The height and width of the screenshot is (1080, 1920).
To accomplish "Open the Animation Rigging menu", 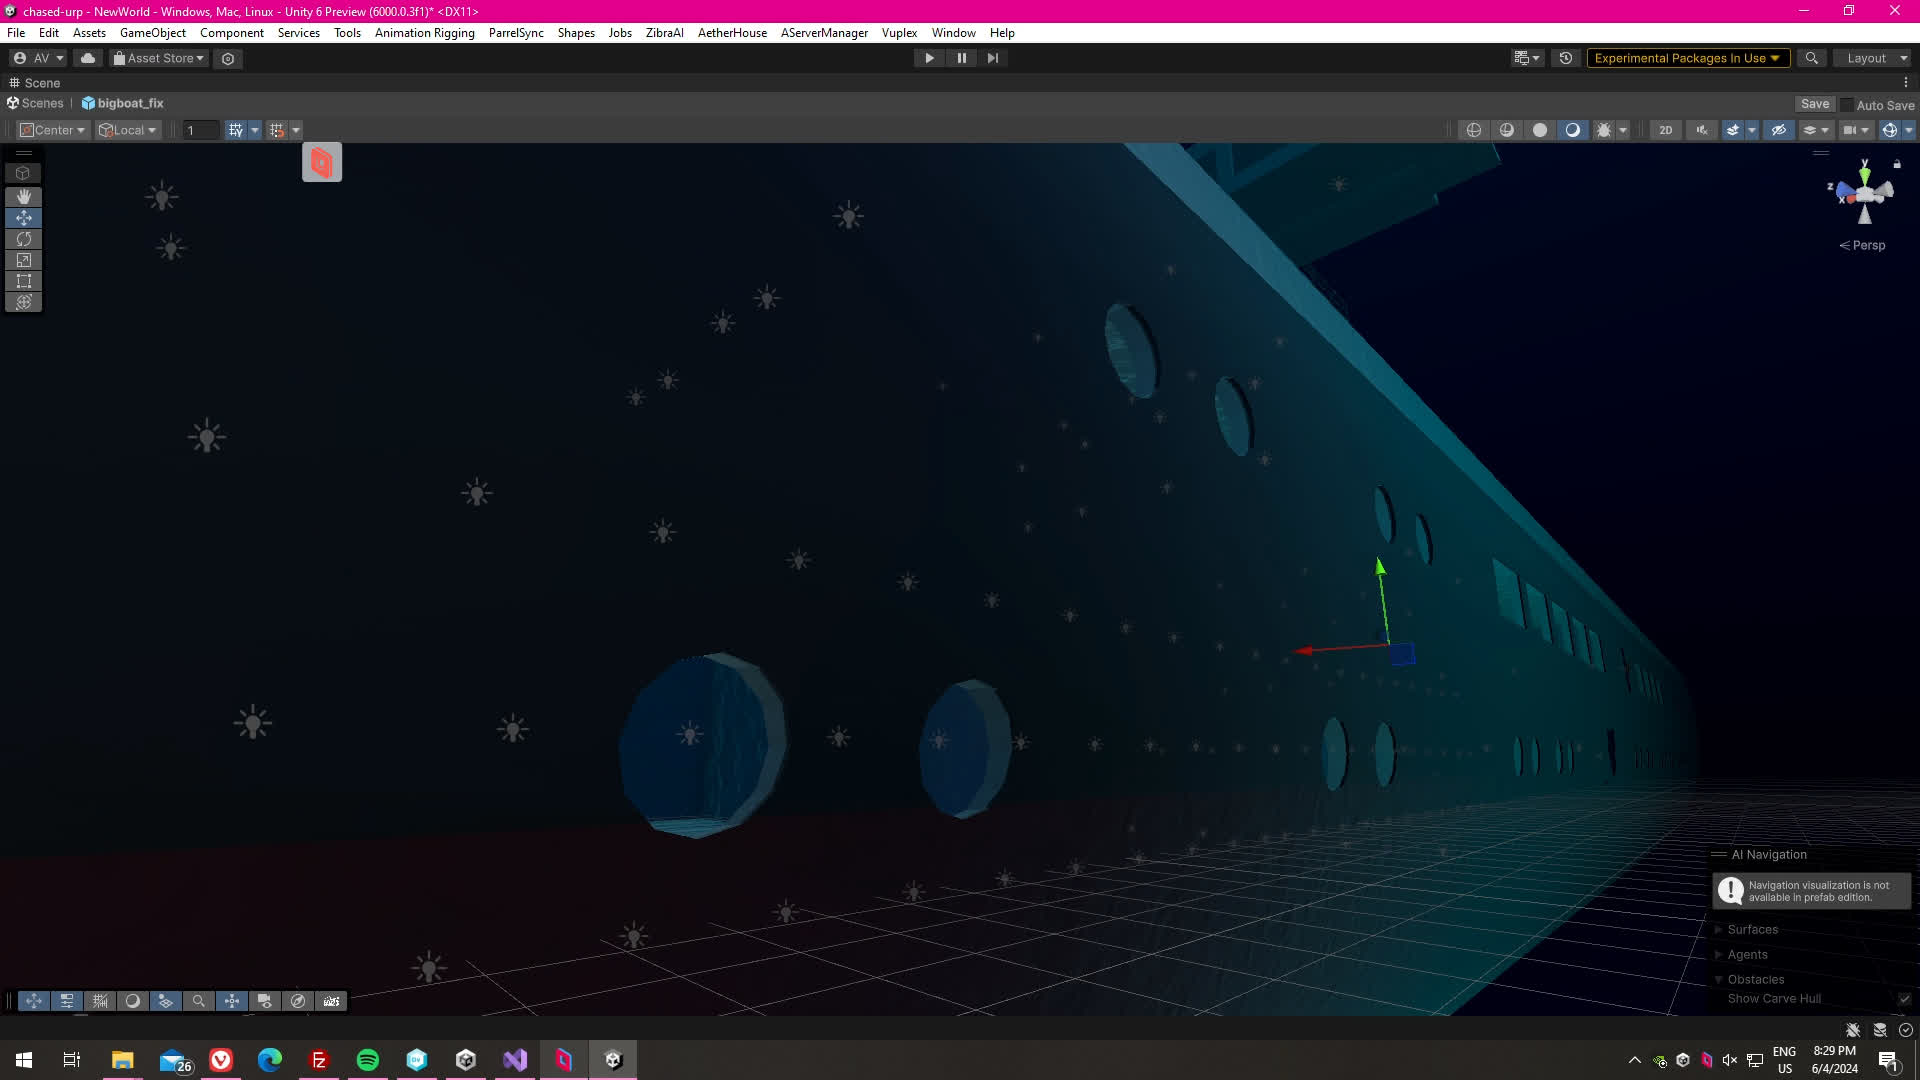I will (x=424, y=33).
